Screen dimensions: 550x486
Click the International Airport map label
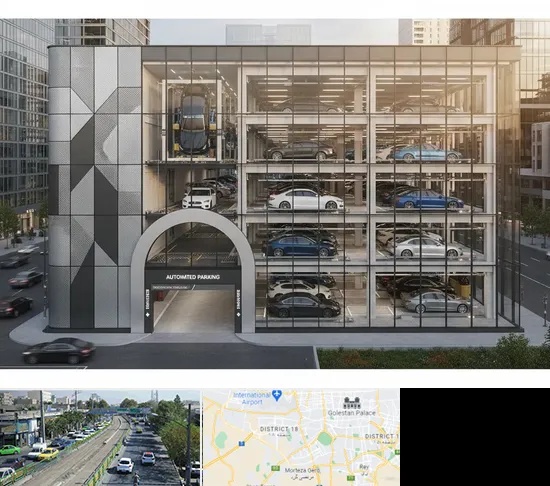click(251, 398)
